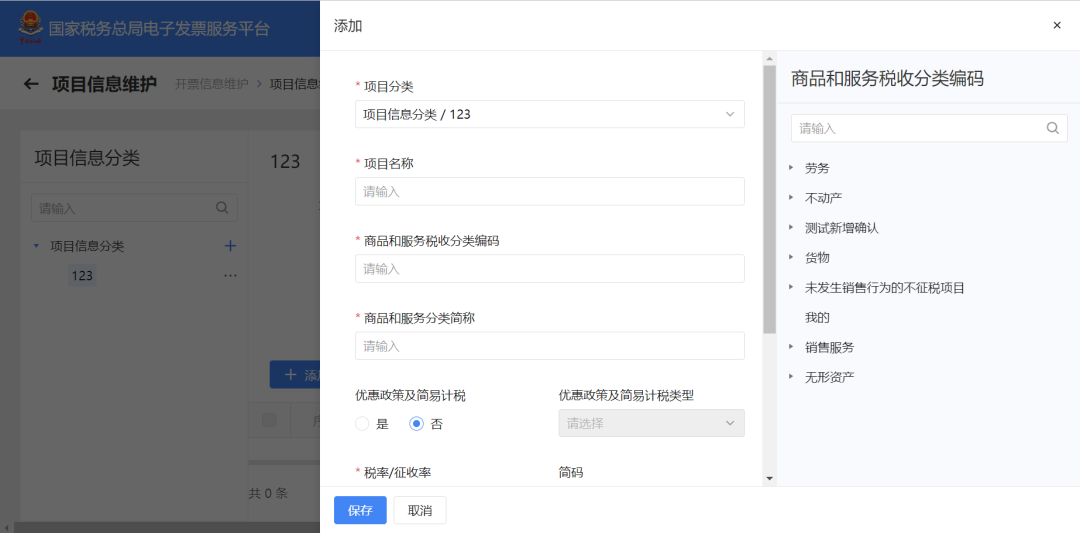Tick the table header select-all checkbox
The image size is (1080, 533).
coord(268,421)
